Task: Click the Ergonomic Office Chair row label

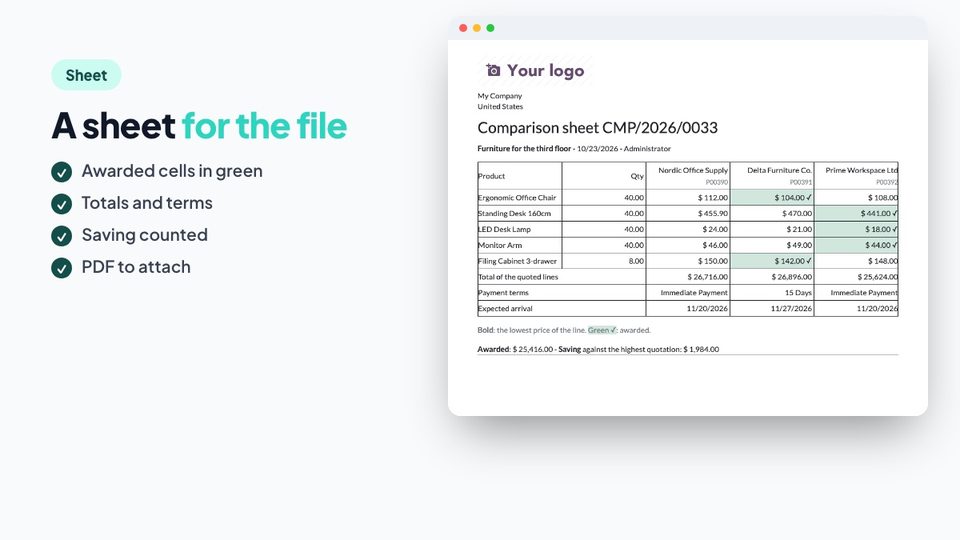Action: click(517, 197)
